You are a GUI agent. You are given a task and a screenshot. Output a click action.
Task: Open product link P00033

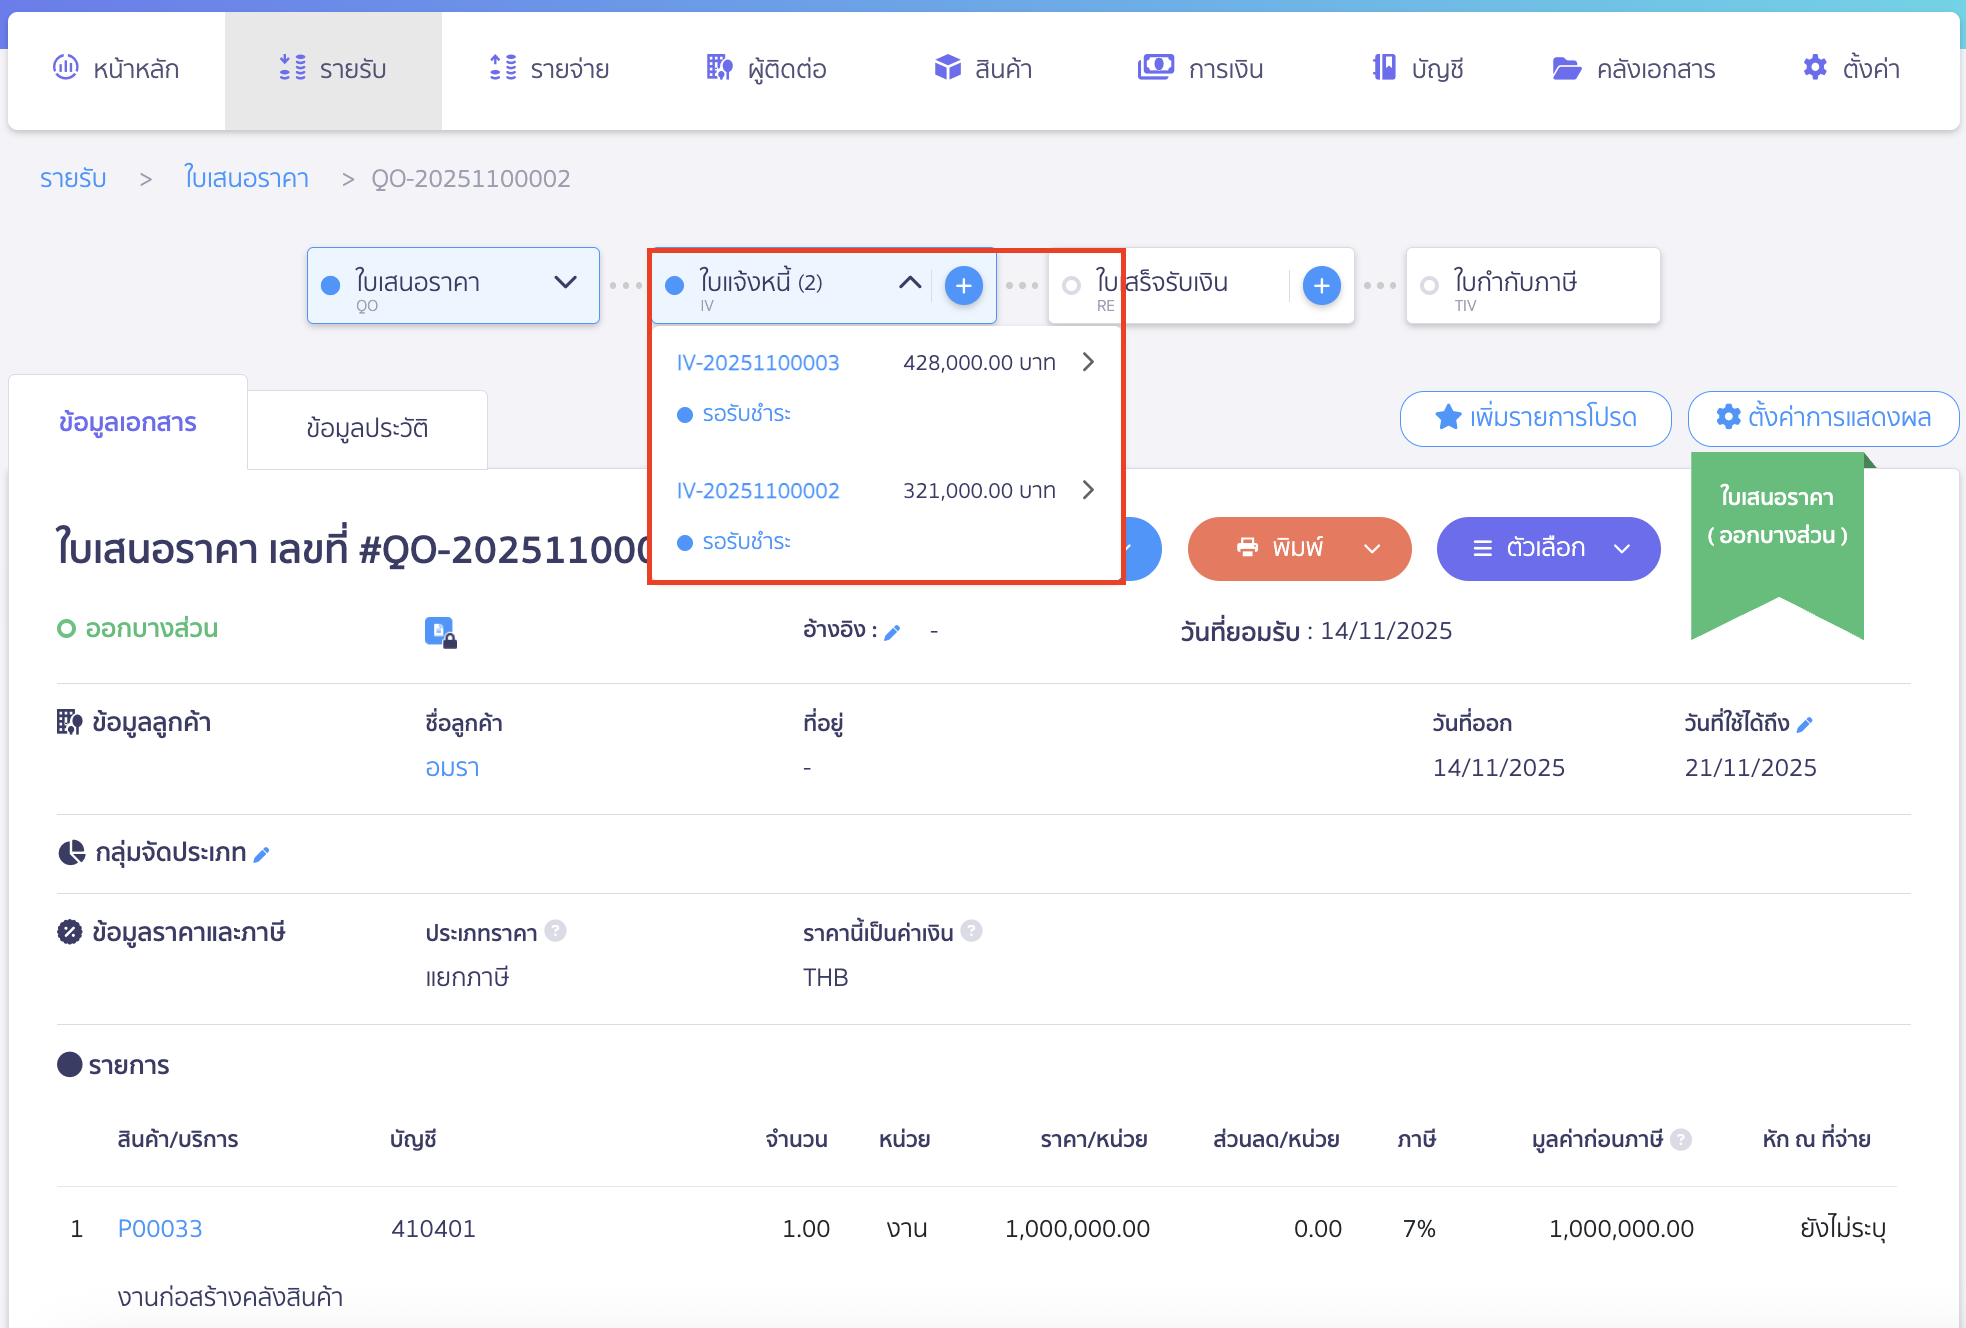160,1228
